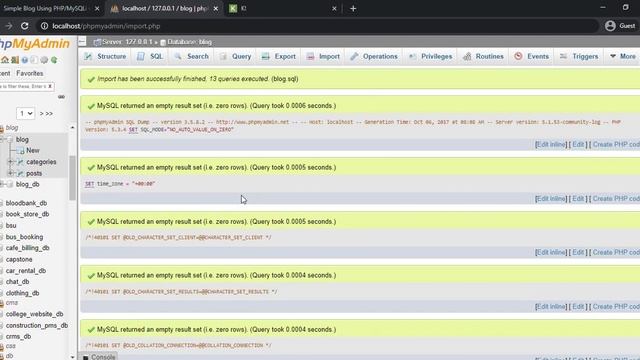Click the phpMyAdmin Home icon

[x=5, y=60]
